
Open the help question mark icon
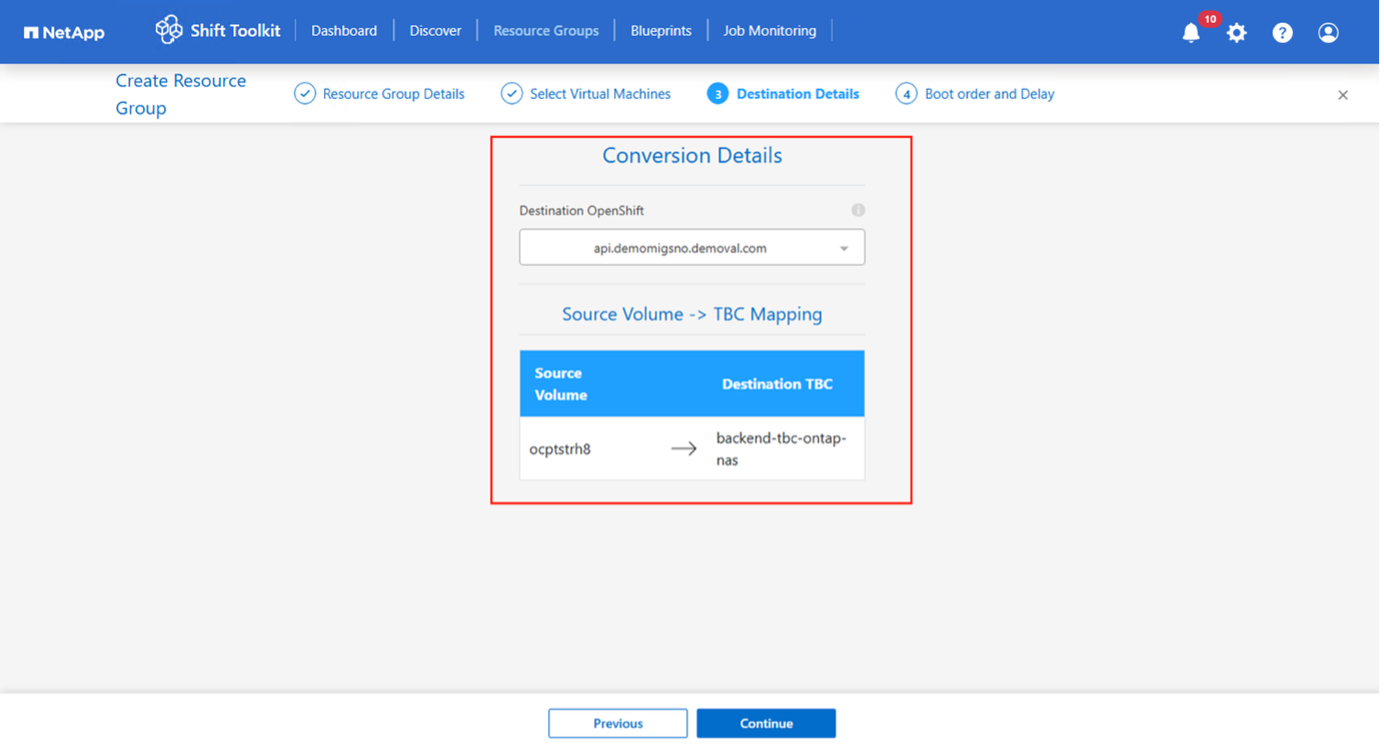tap(1282, 33)
